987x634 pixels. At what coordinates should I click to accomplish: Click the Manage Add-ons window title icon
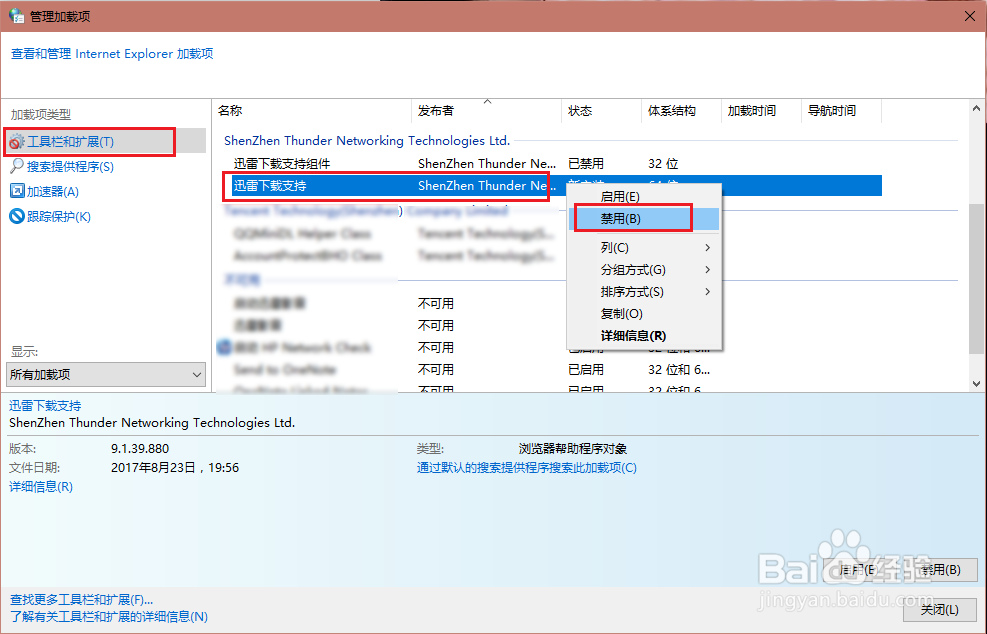coord(16,15)
